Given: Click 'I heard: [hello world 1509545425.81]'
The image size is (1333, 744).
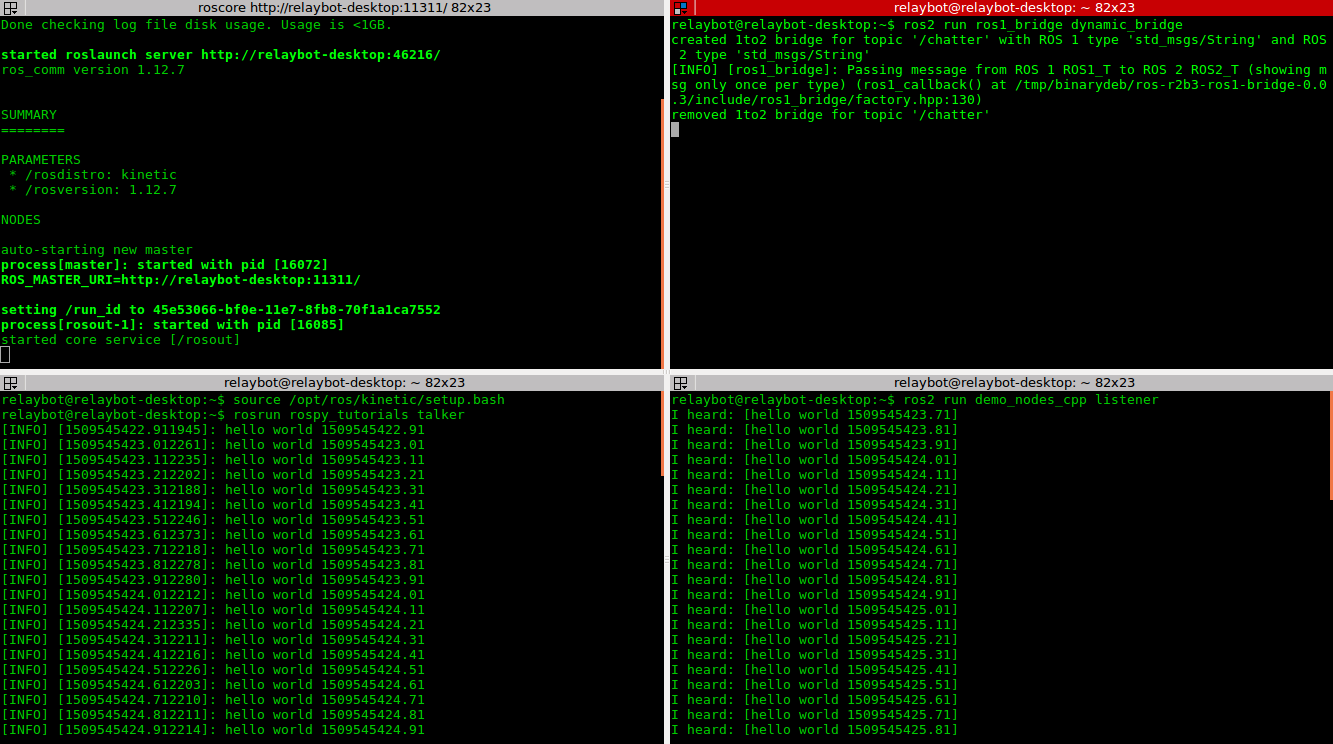Looking at the screenshot, I should click(x=815, y=730).
